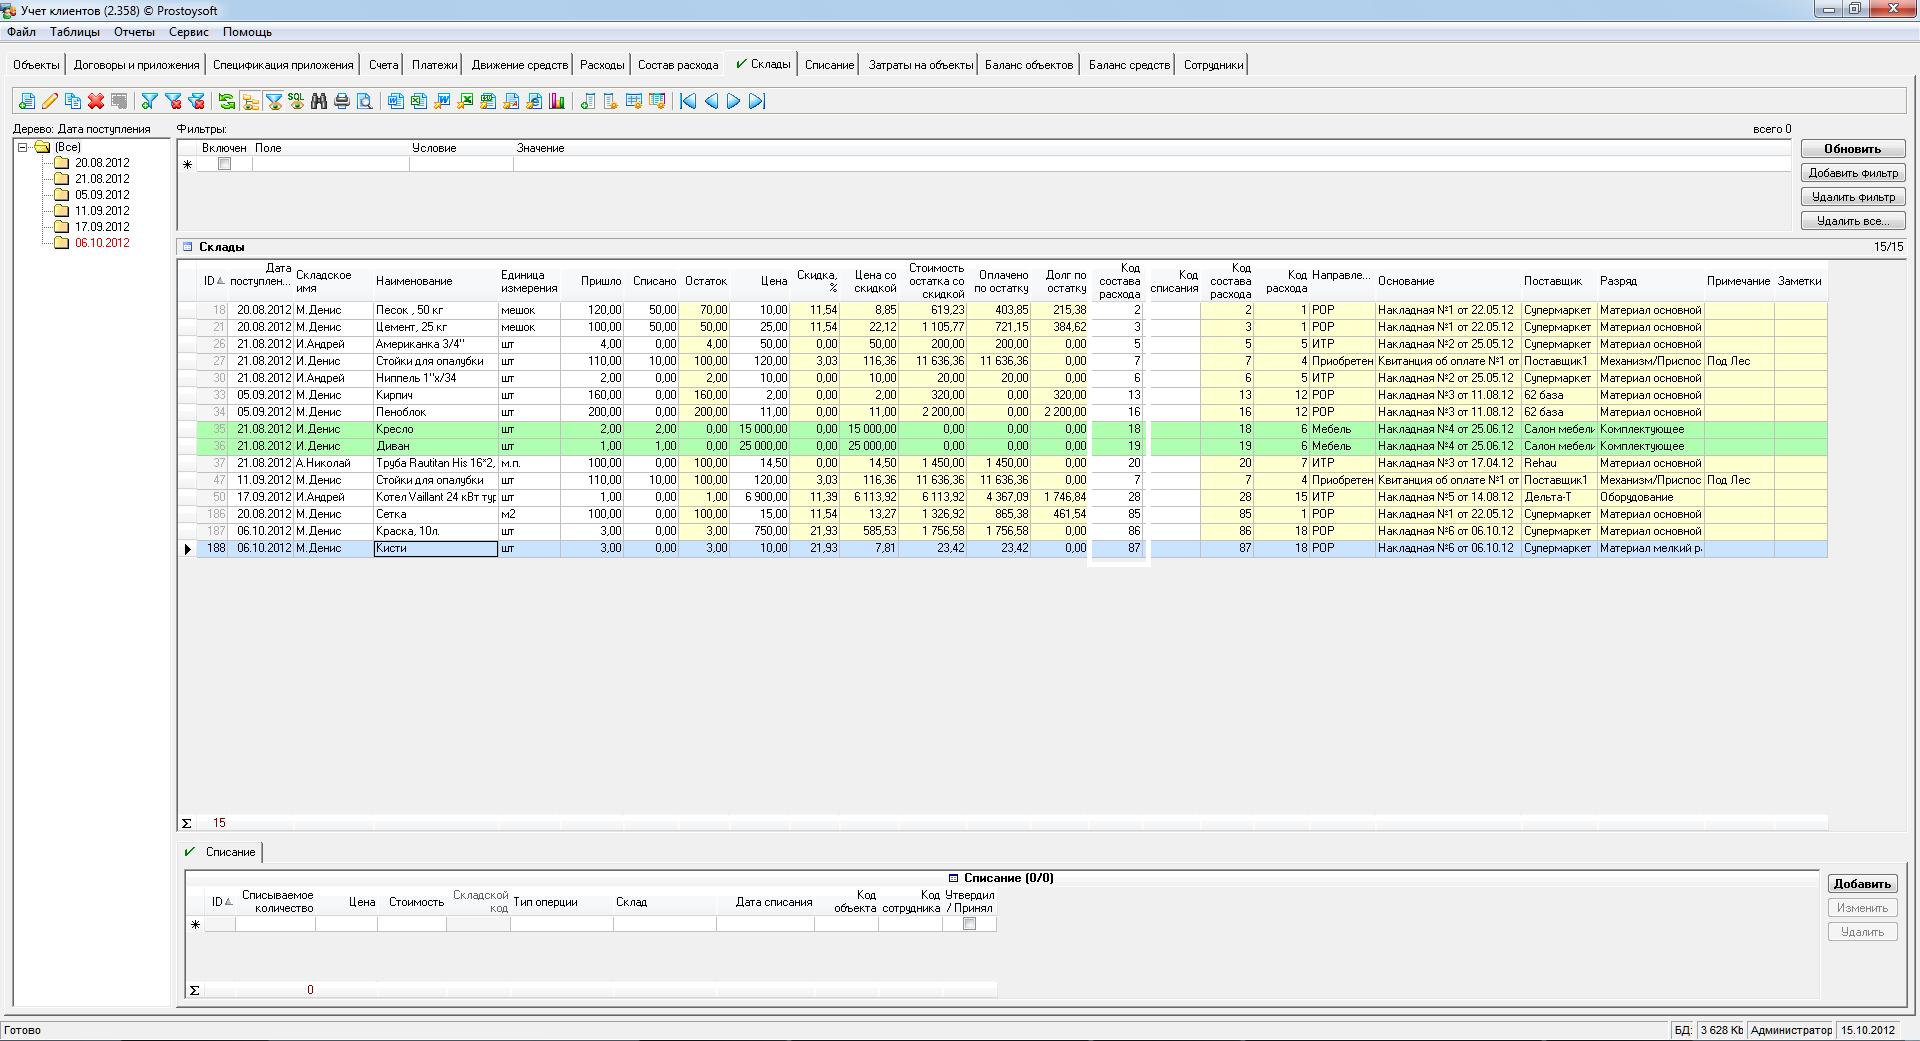Click the remove filter funnel icon

pyautogui.click(x=173, y=101)
